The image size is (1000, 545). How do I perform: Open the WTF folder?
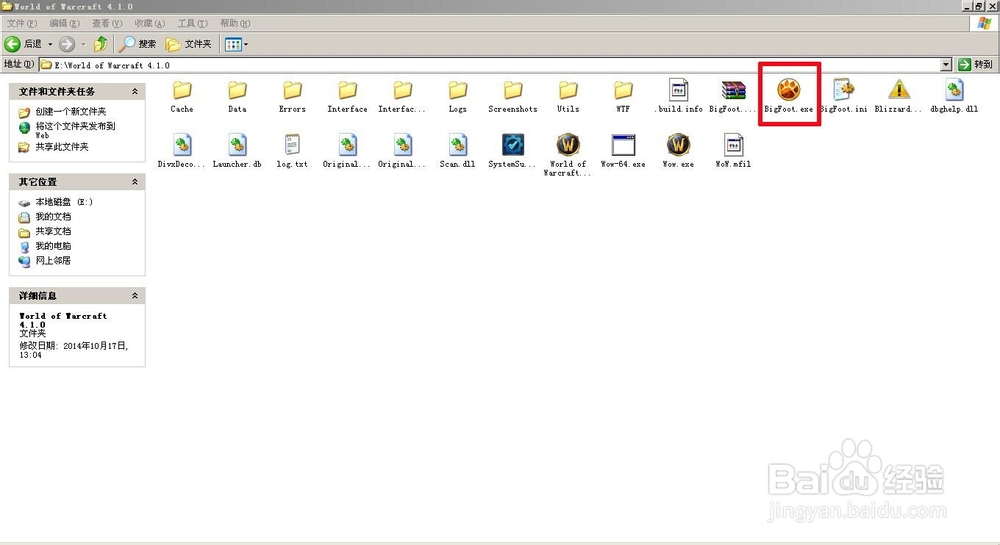pyautogui.click(x=623, y=96)
